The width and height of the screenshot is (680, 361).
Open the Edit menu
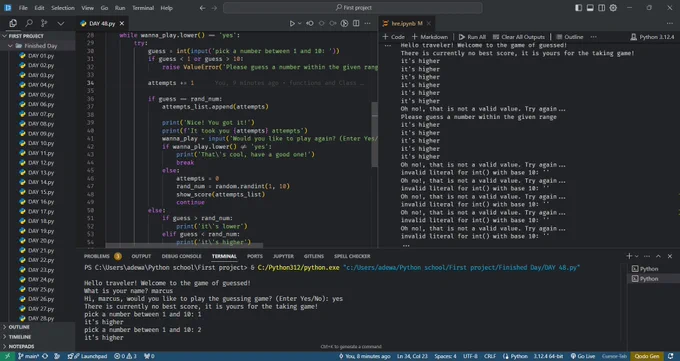[39, 8]
